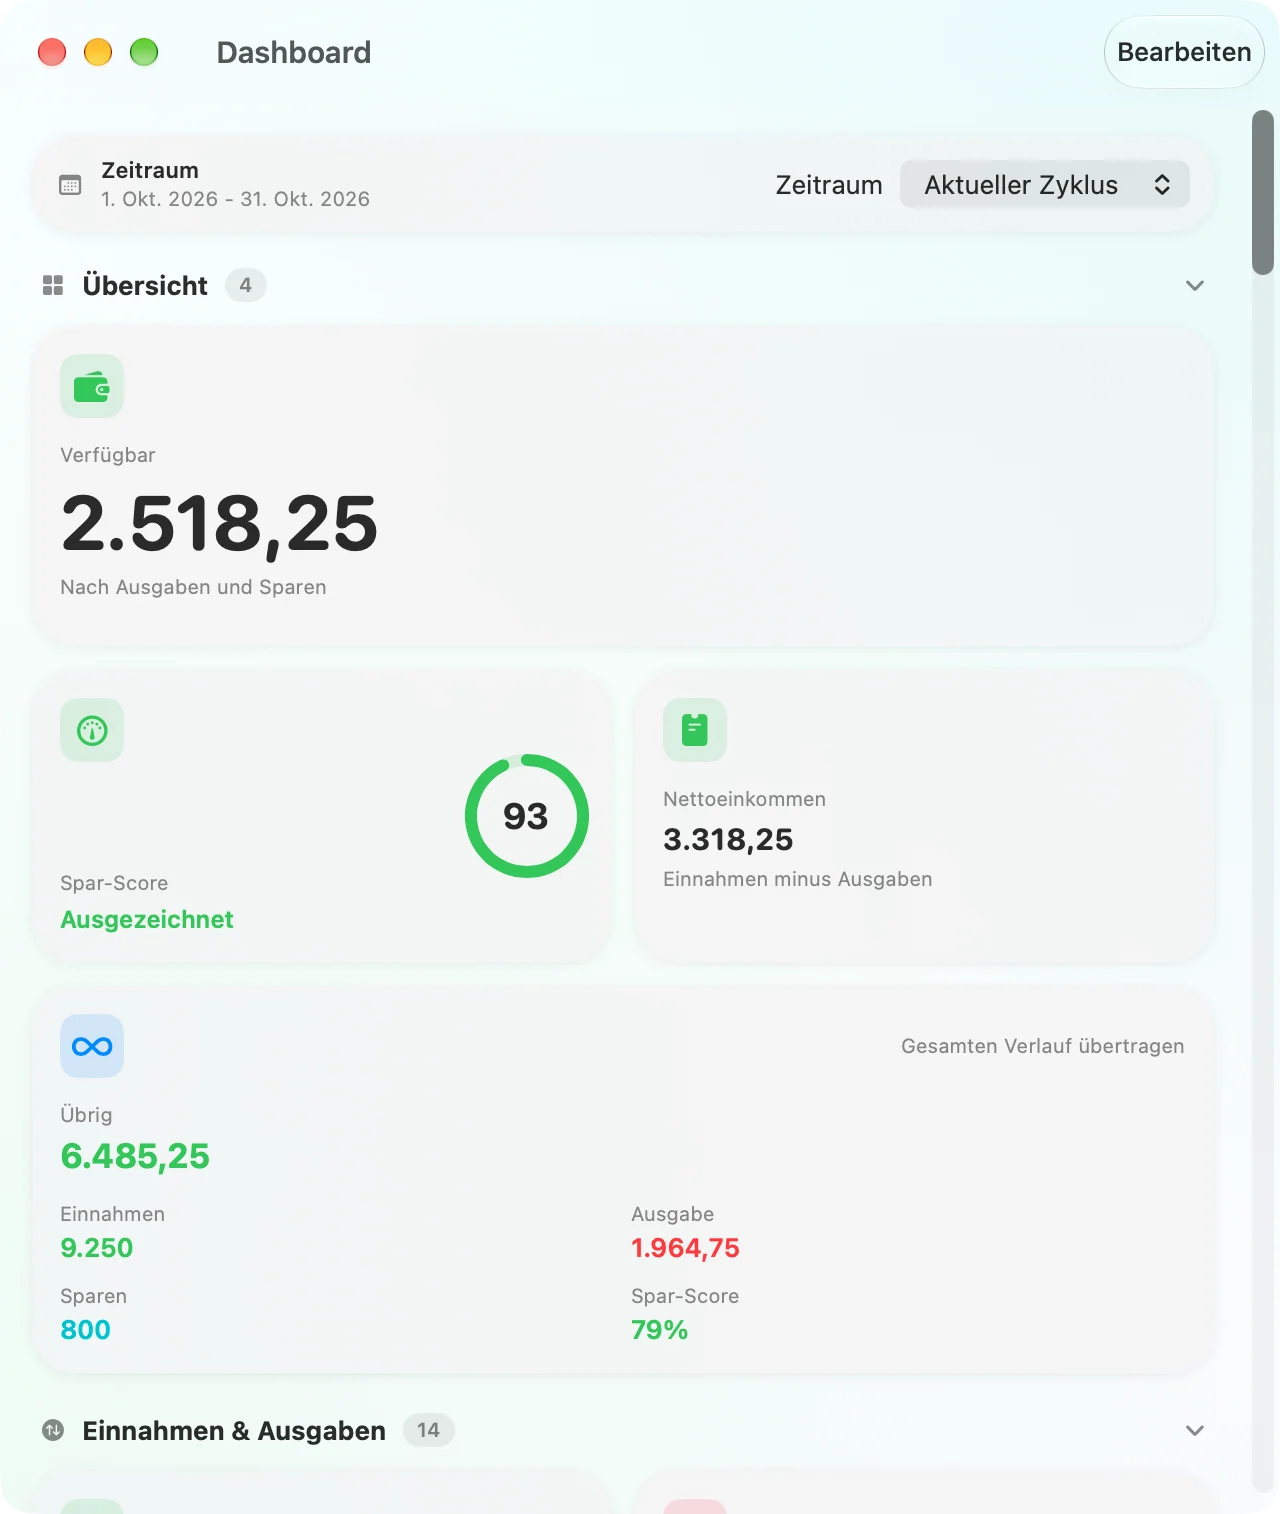Screen dimensions: 1280x1514
Task: Open the Aktueller Zyklus period dropdown
Action: 1045,185
